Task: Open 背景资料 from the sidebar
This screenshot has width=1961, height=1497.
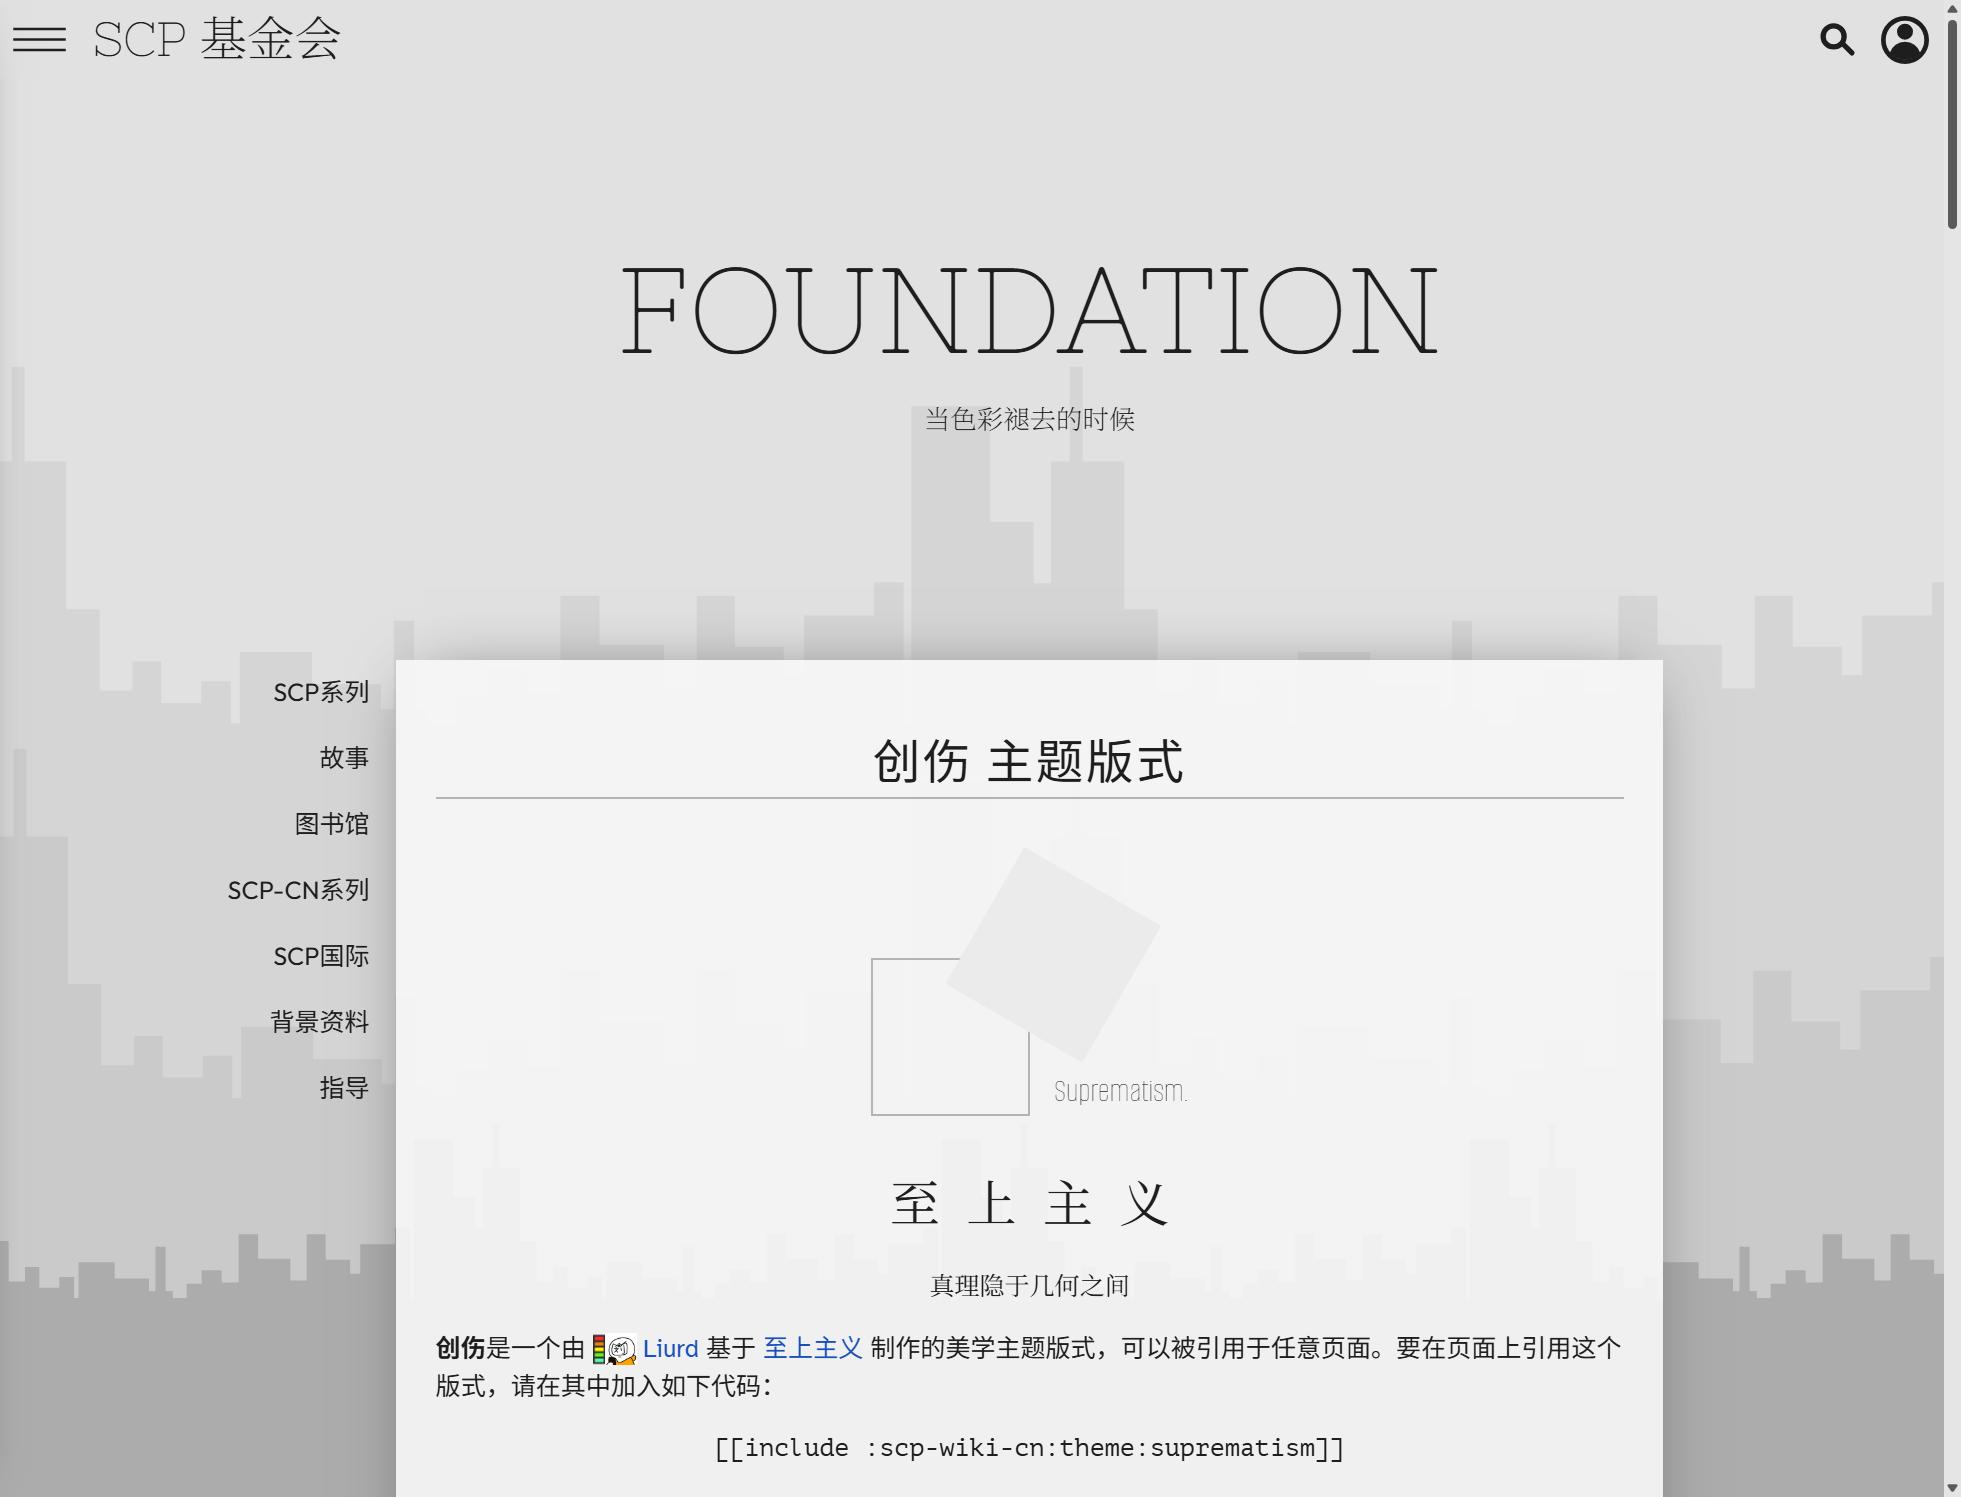Action: click(x=319, y=1022)
